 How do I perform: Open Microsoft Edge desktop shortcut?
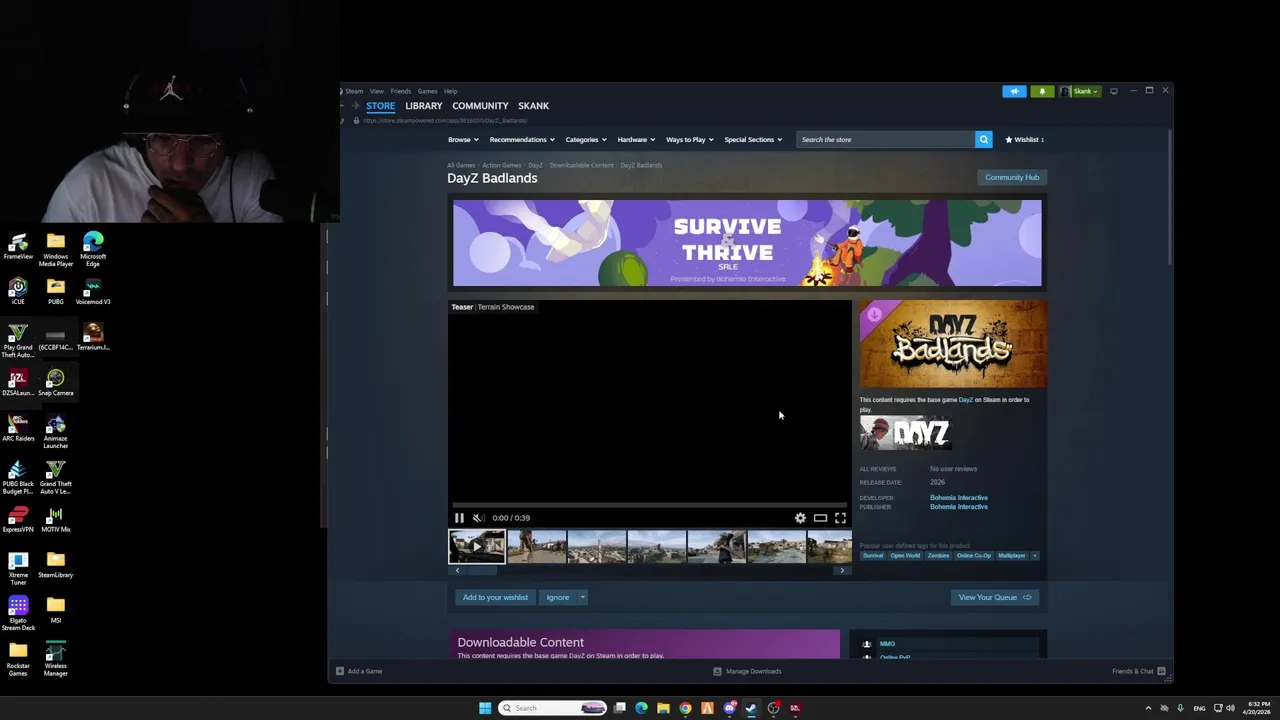(x=93, y=250)
